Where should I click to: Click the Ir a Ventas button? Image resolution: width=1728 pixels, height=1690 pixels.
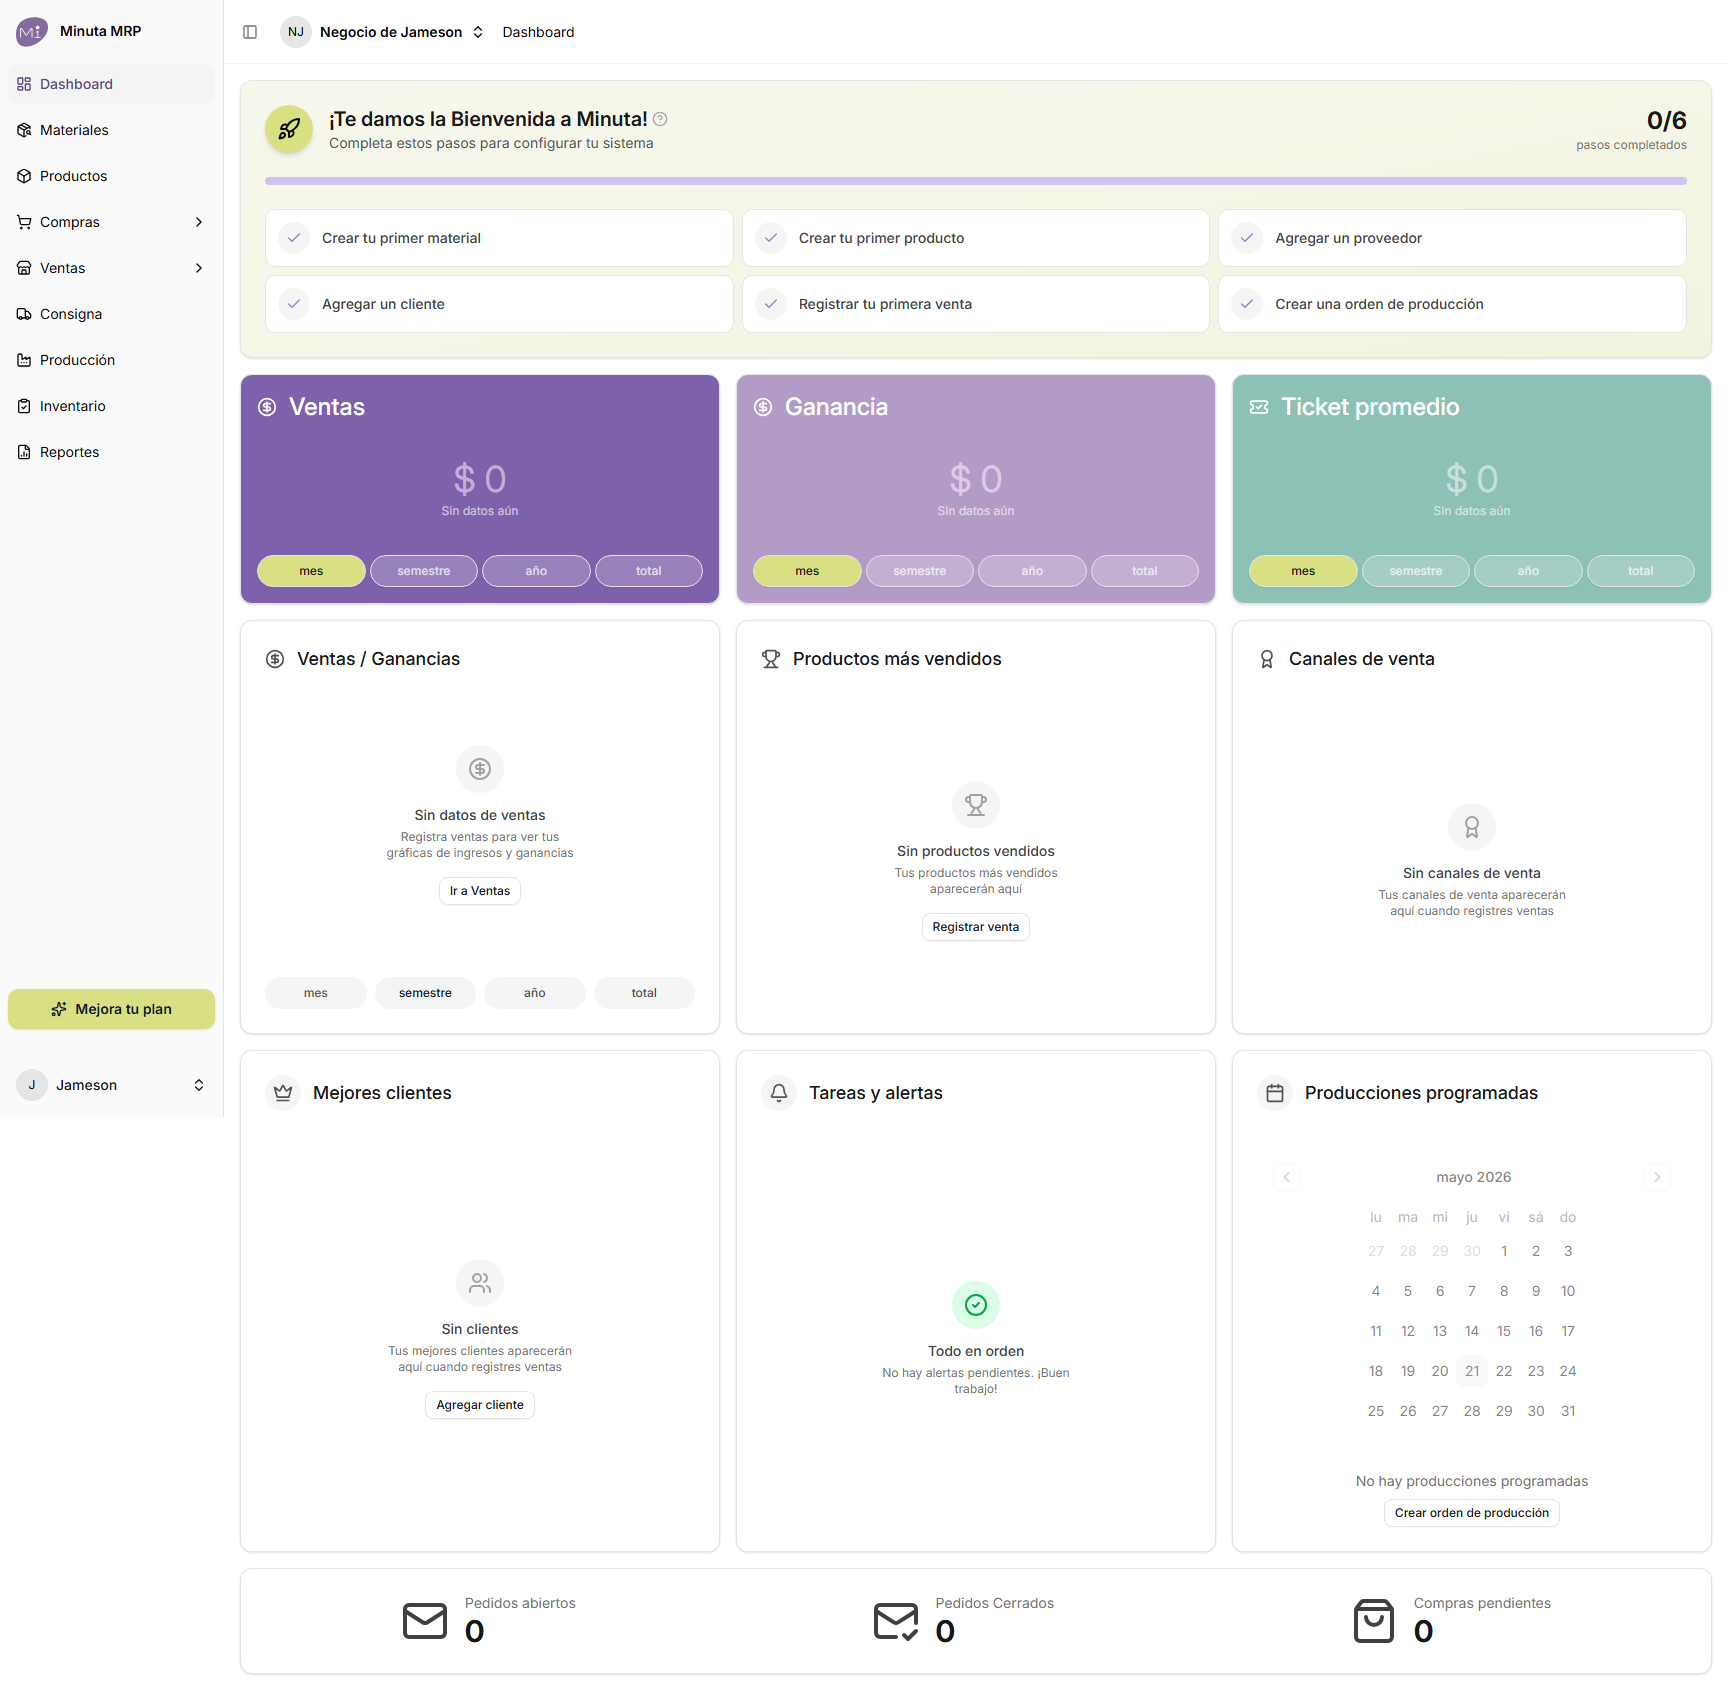pyautogui.click(x=480, y=891)
